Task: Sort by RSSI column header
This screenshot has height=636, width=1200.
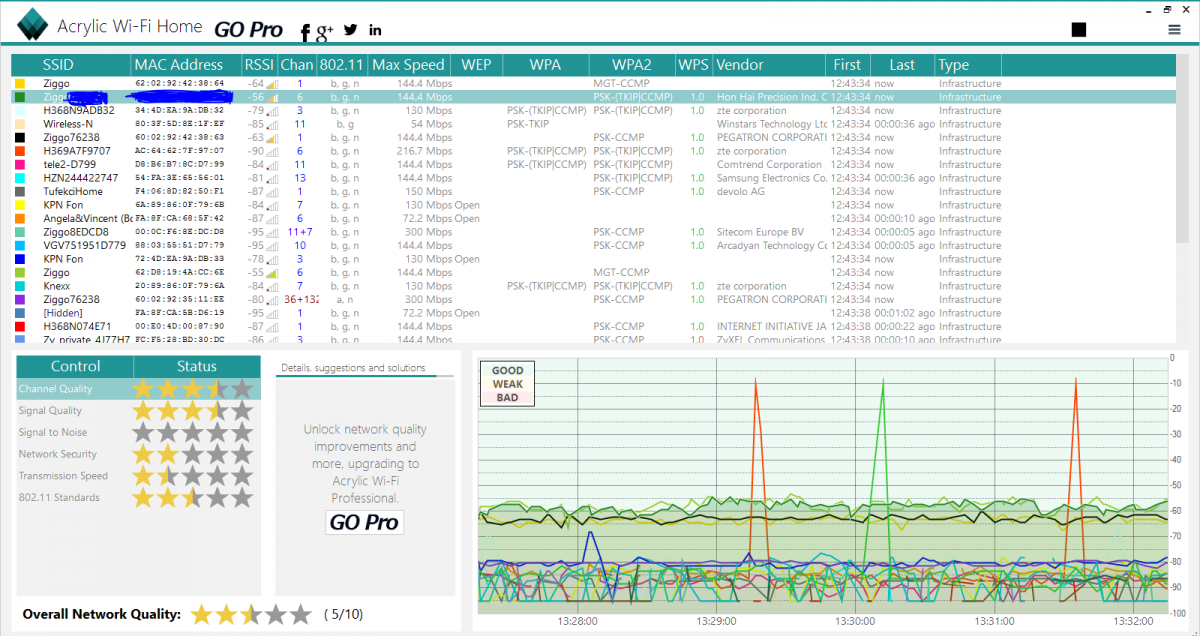Action: [259, 65]
